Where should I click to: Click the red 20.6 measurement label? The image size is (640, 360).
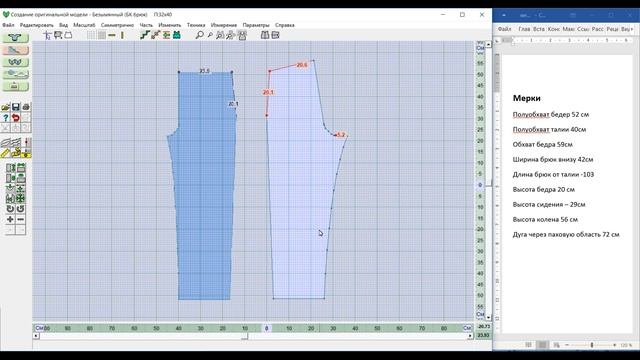[x=302, y=65]
